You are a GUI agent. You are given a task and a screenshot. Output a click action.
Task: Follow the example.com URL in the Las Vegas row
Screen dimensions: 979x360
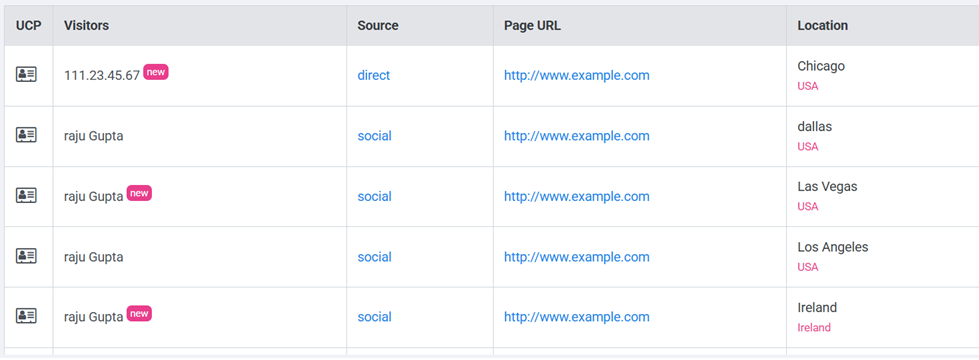[577, 197]
